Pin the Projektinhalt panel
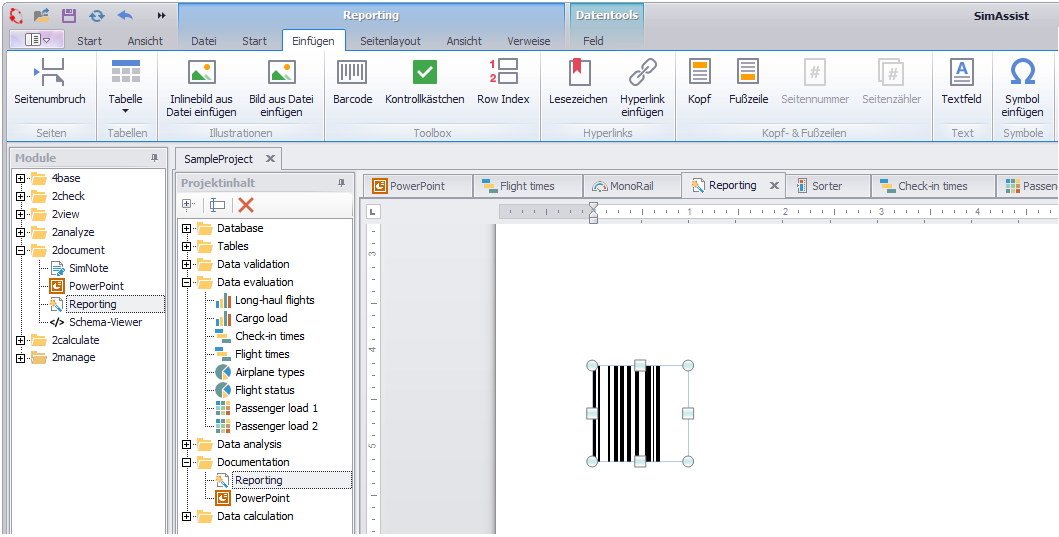Screen dimensions: 1059x537 pos(341,183)
